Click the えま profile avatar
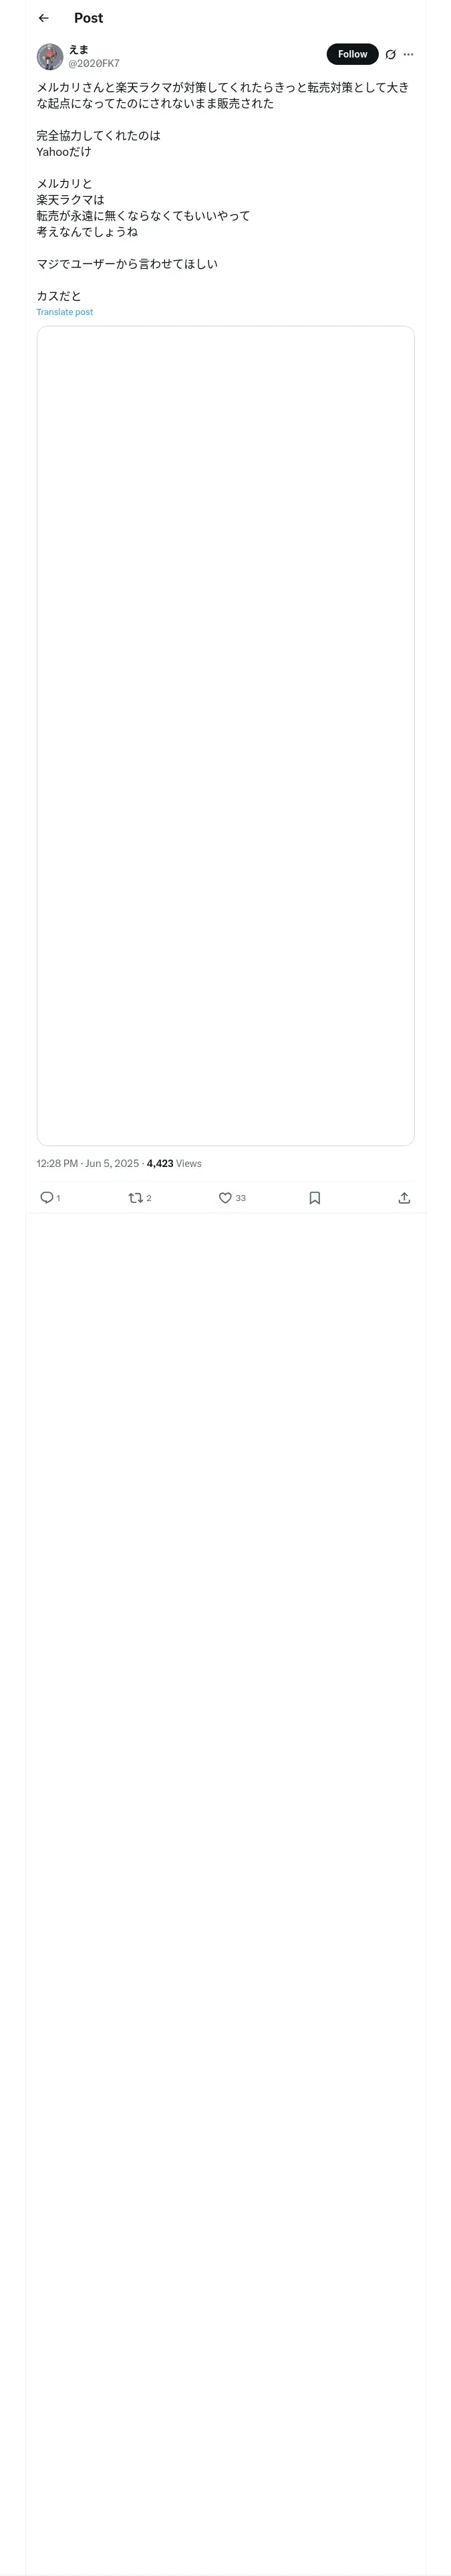This screenshot has width=451, height=2576. [50, 56]
